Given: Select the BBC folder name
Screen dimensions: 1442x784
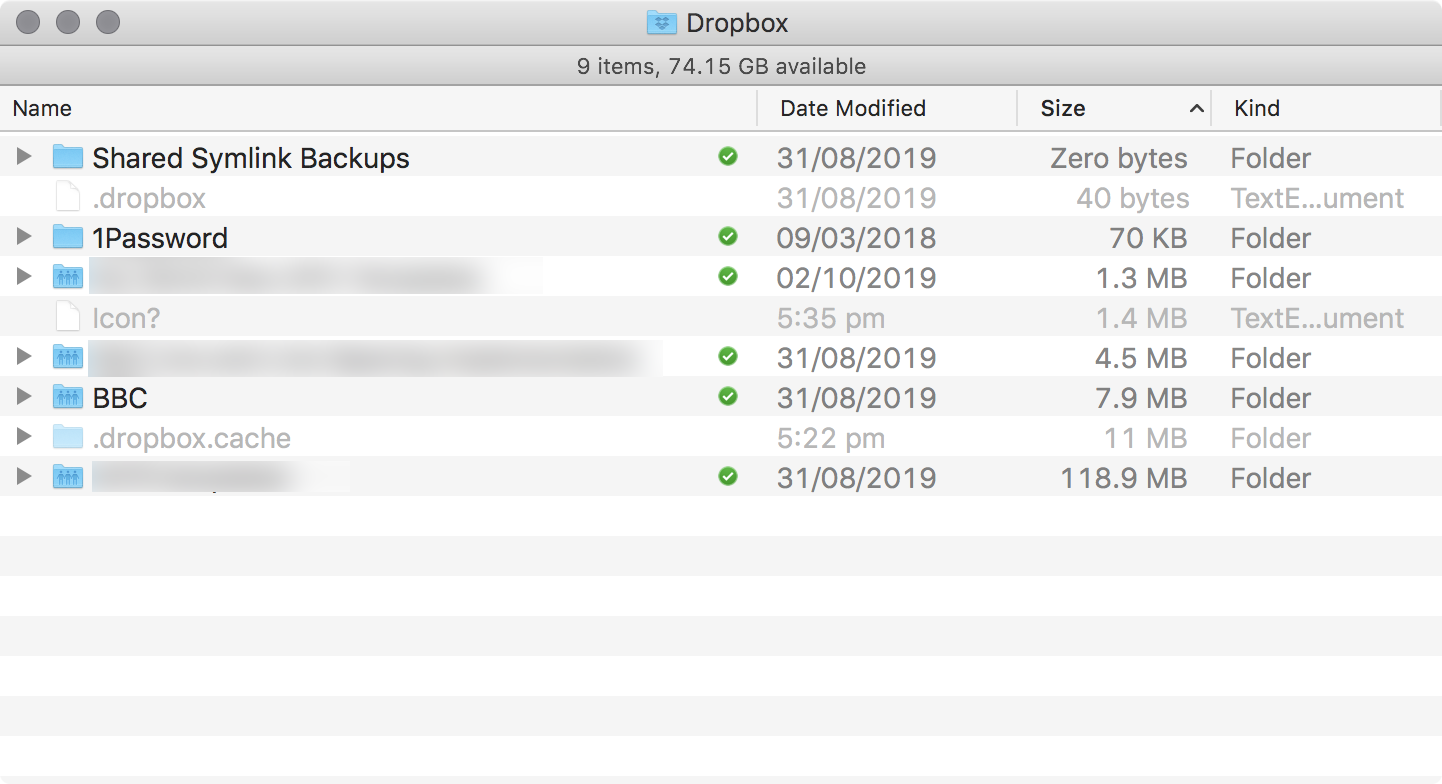Looking at the screenshot, I should coord(120,398).
